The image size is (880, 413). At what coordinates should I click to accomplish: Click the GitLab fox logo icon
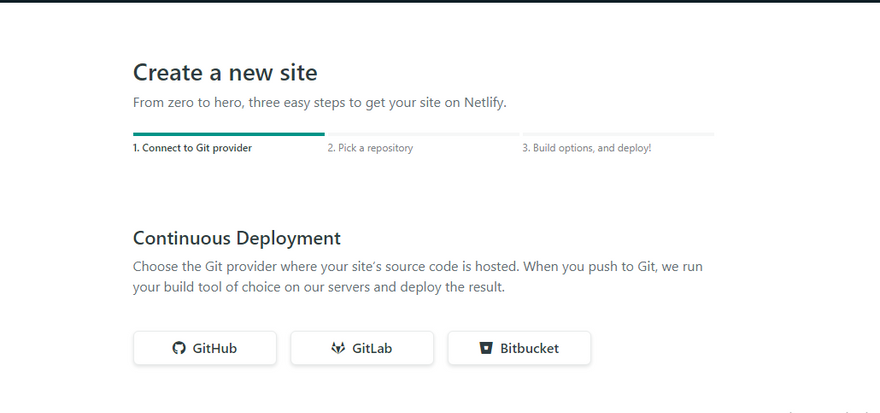338,348
